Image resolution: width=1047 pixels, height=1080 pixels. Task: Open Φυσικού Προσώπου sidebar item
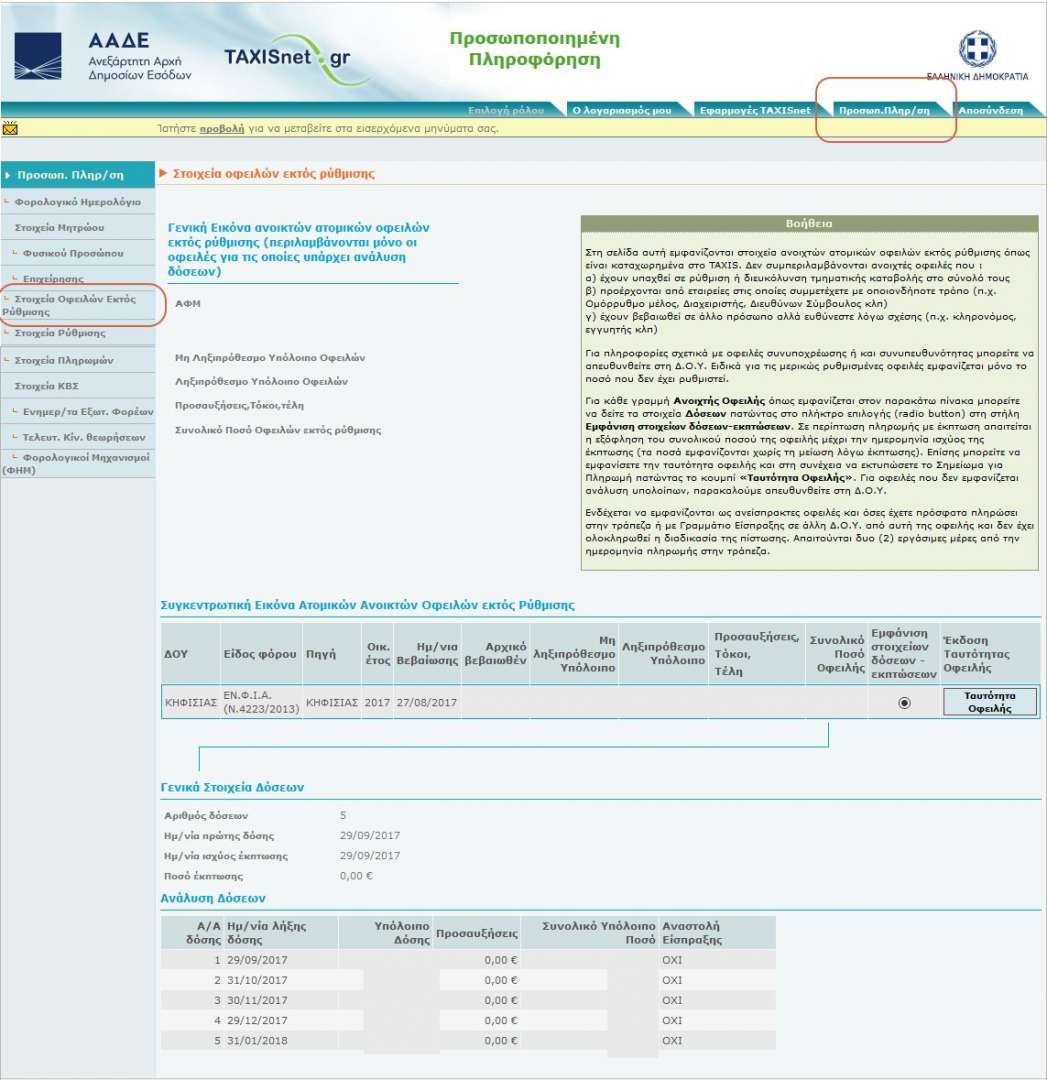pos(73,253)
